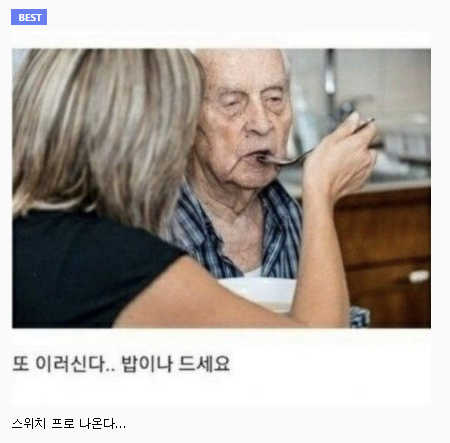Image resolution: width=450 pixels, height=443 pixels.
Task: Click the blue BEST badge
Action: [x=29, y=17]
